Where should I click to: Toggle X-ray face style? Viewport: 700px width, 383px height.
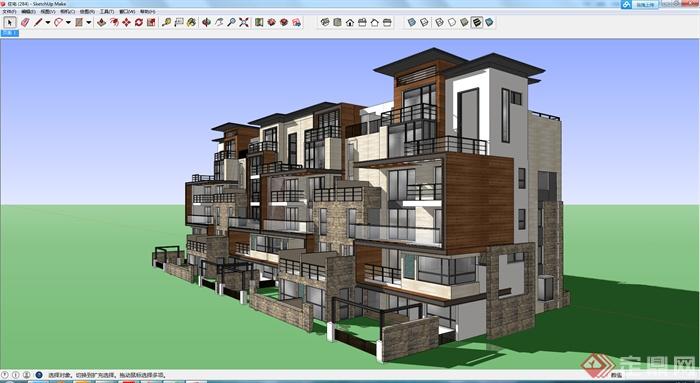click(x=412, y=22)
